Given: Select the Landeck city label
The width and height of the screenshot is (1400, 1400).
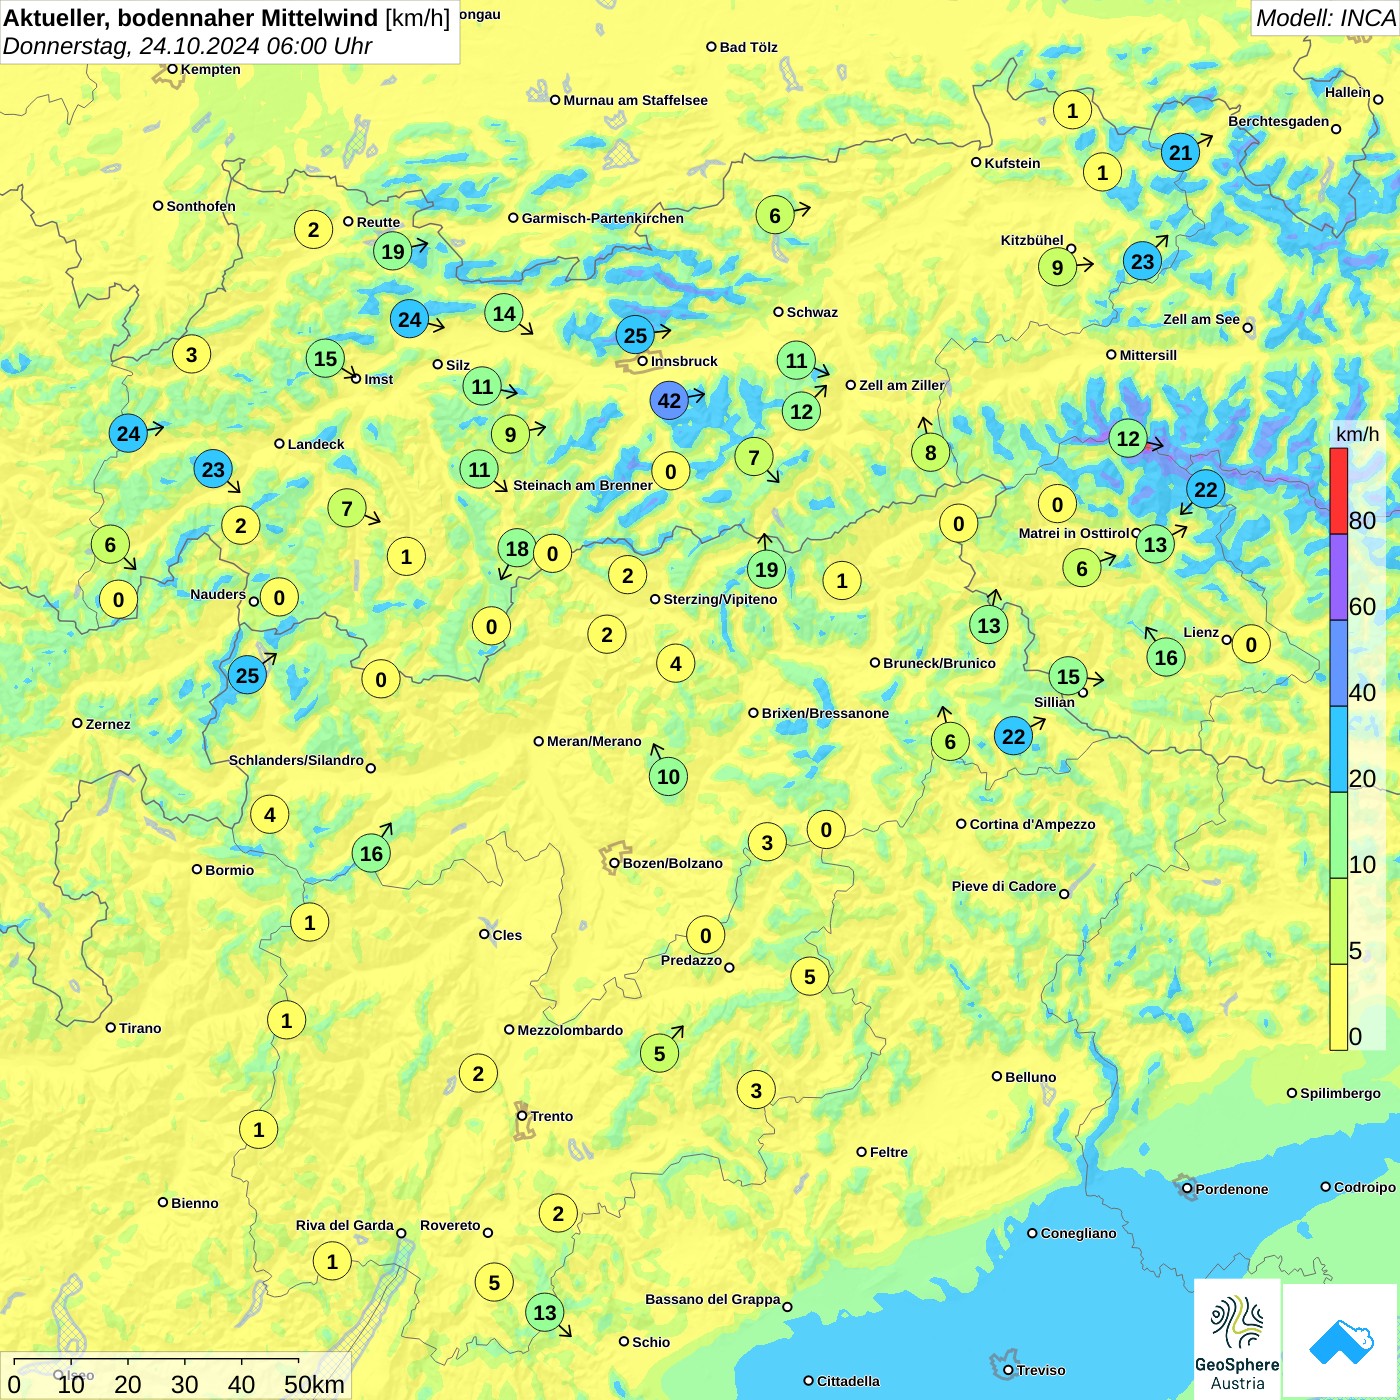Looking at the screenshot, I should [316, 444].
